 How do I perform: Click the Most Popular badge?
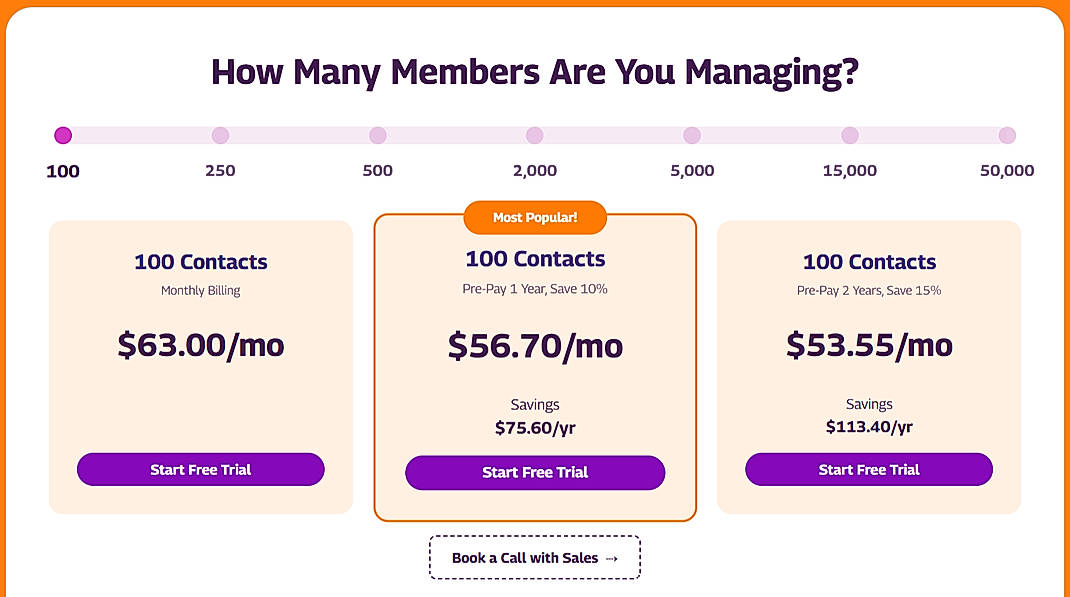click(x=534, y=217)
